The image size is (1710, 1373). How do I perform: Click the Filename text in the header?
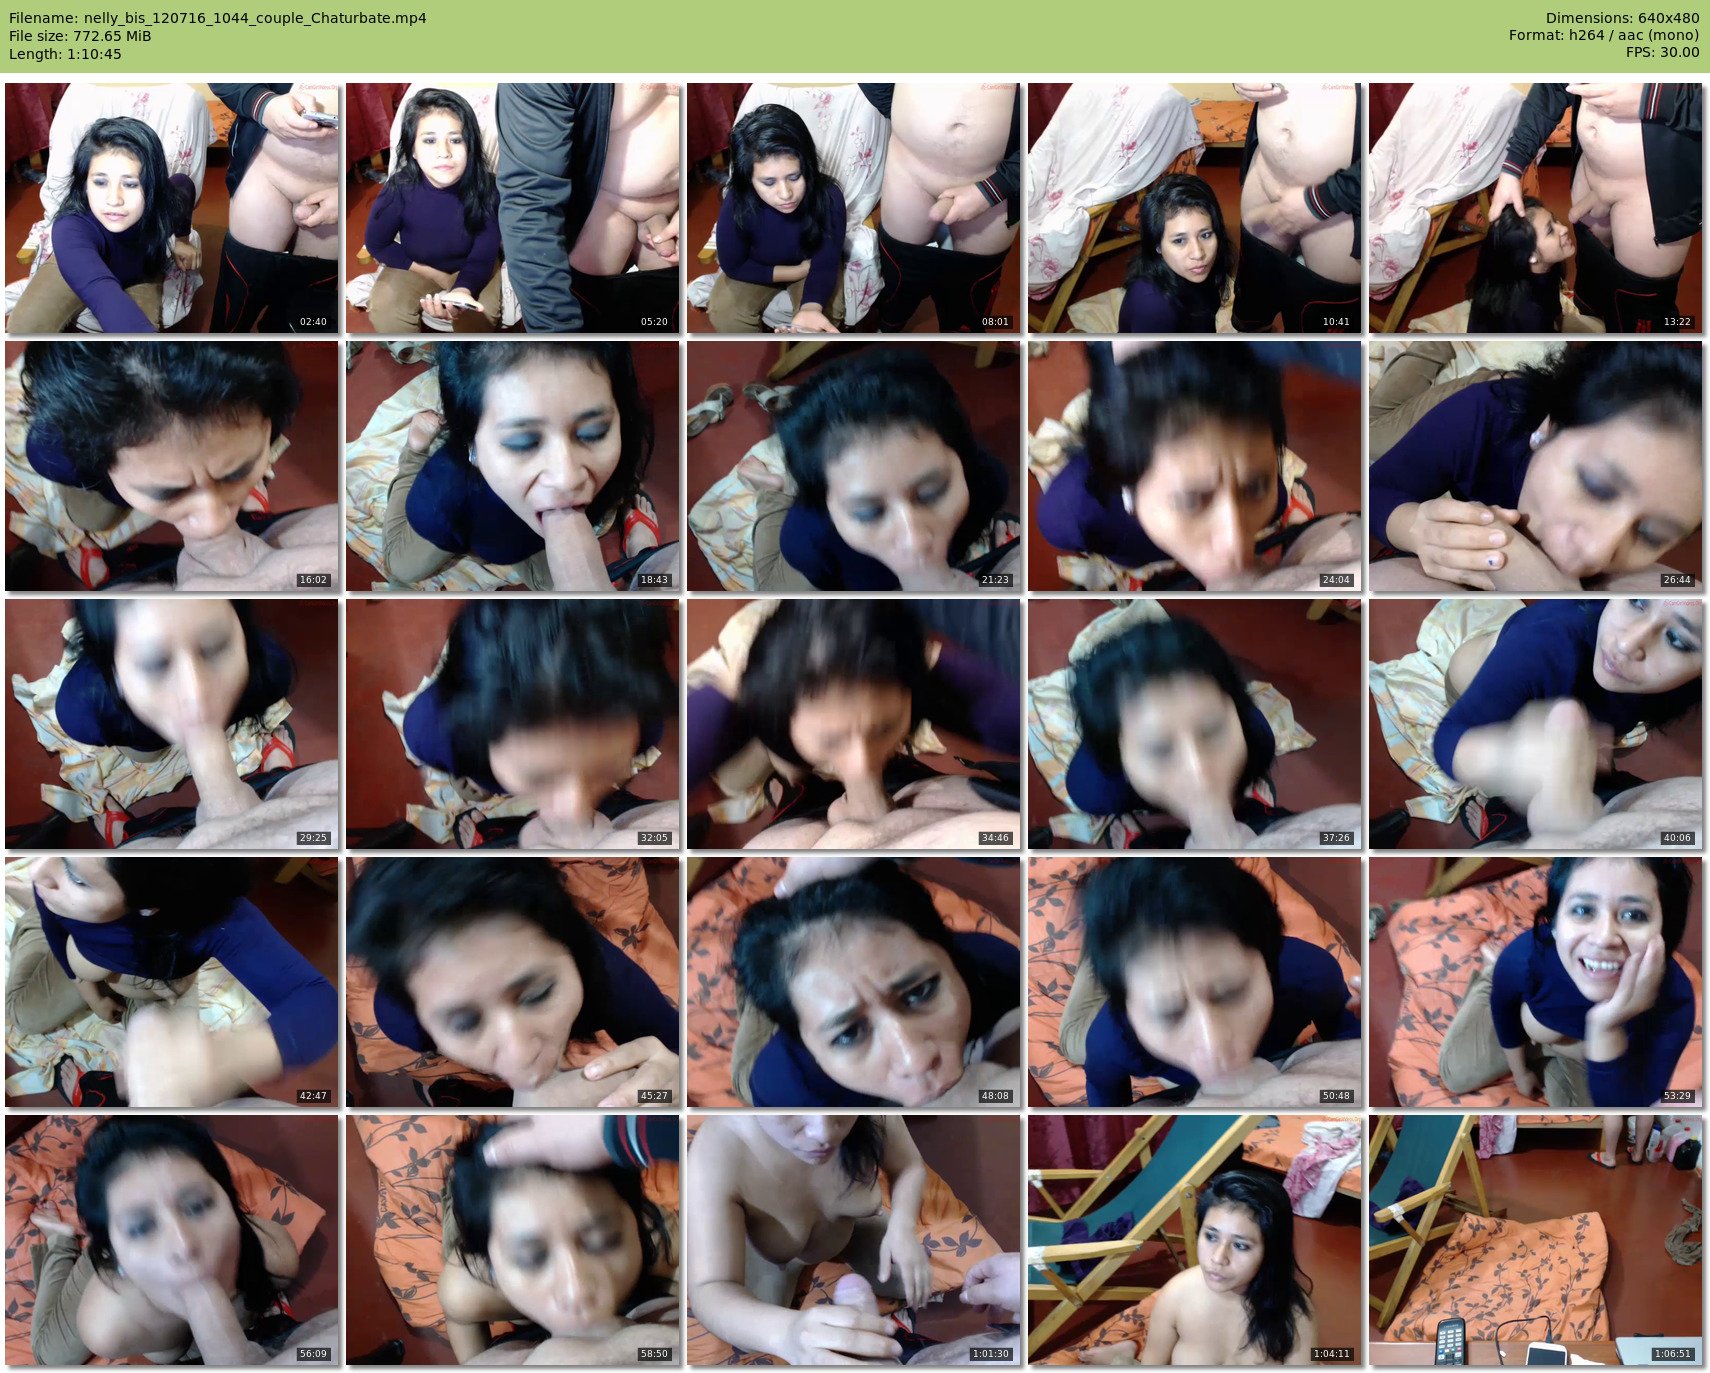pos(218,18)
